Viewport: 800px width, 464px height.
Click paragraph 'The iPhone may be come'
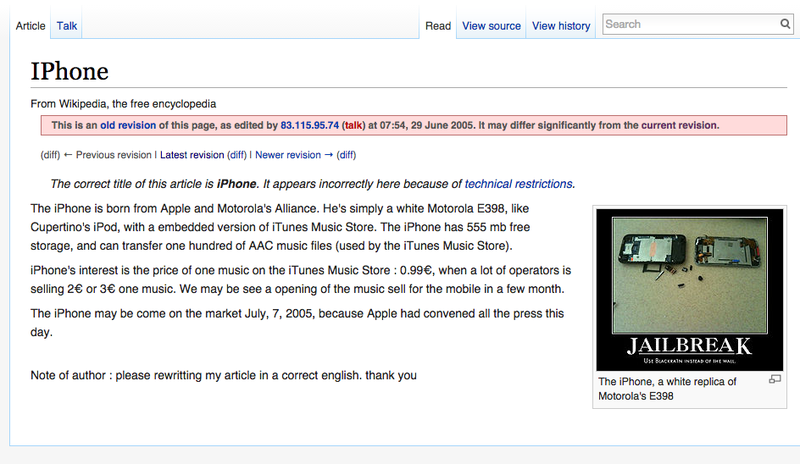[297, 323]
